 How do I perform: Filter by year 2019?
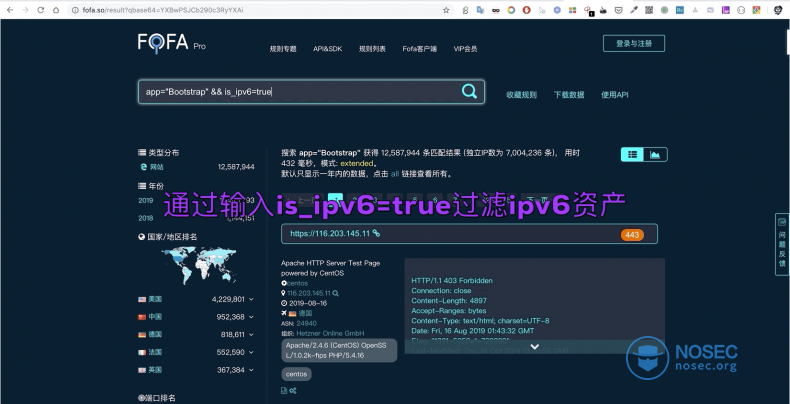146,200
